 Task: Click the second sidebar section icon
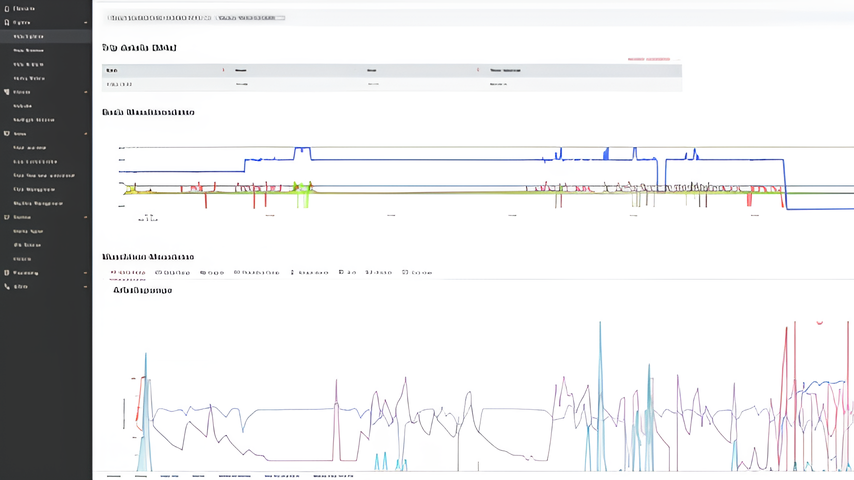(7, 22)
